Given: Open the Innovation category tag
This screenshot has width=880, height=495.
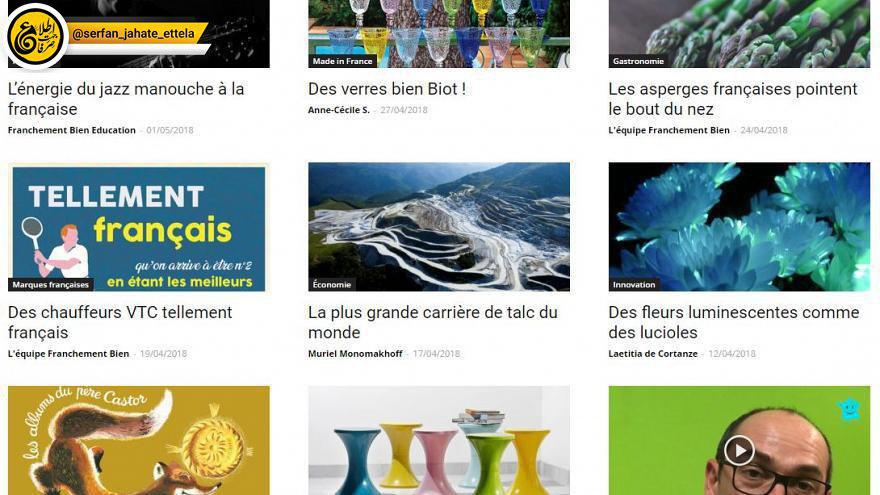Looking at the screenshot, I should coord(634,285).
